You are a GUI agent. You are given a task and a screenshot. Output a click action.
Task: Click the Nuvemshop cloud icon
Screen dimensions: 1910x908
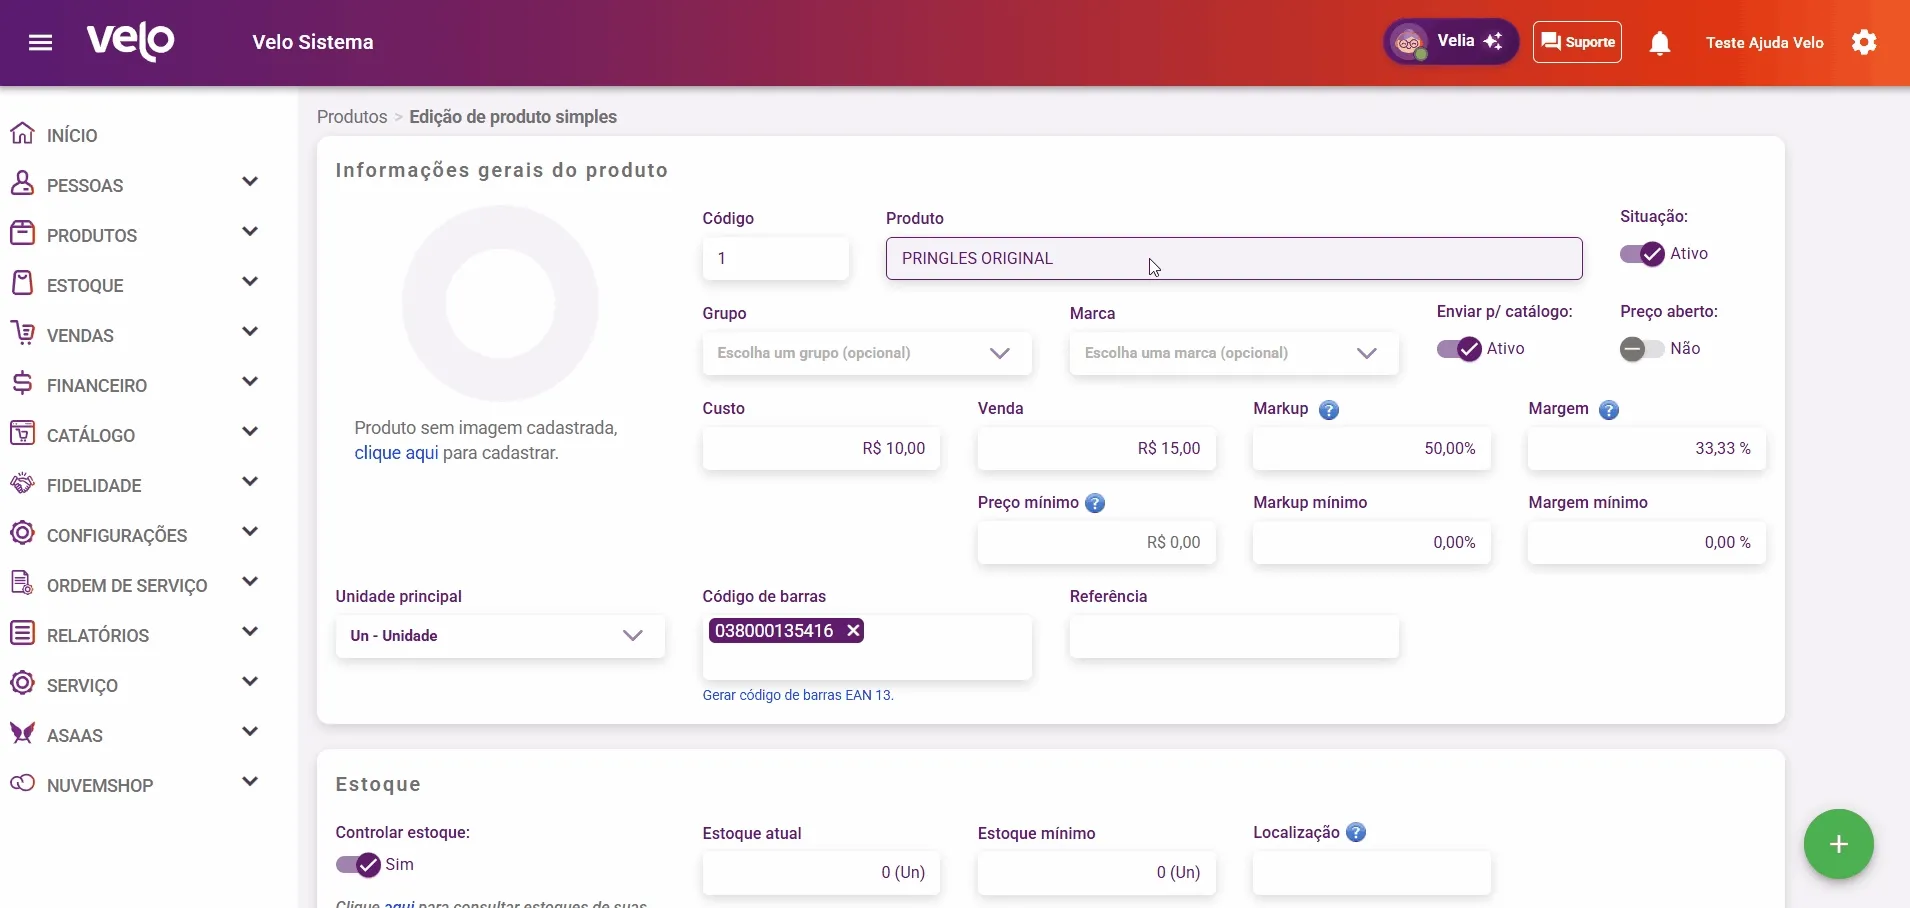coord(22,784)
